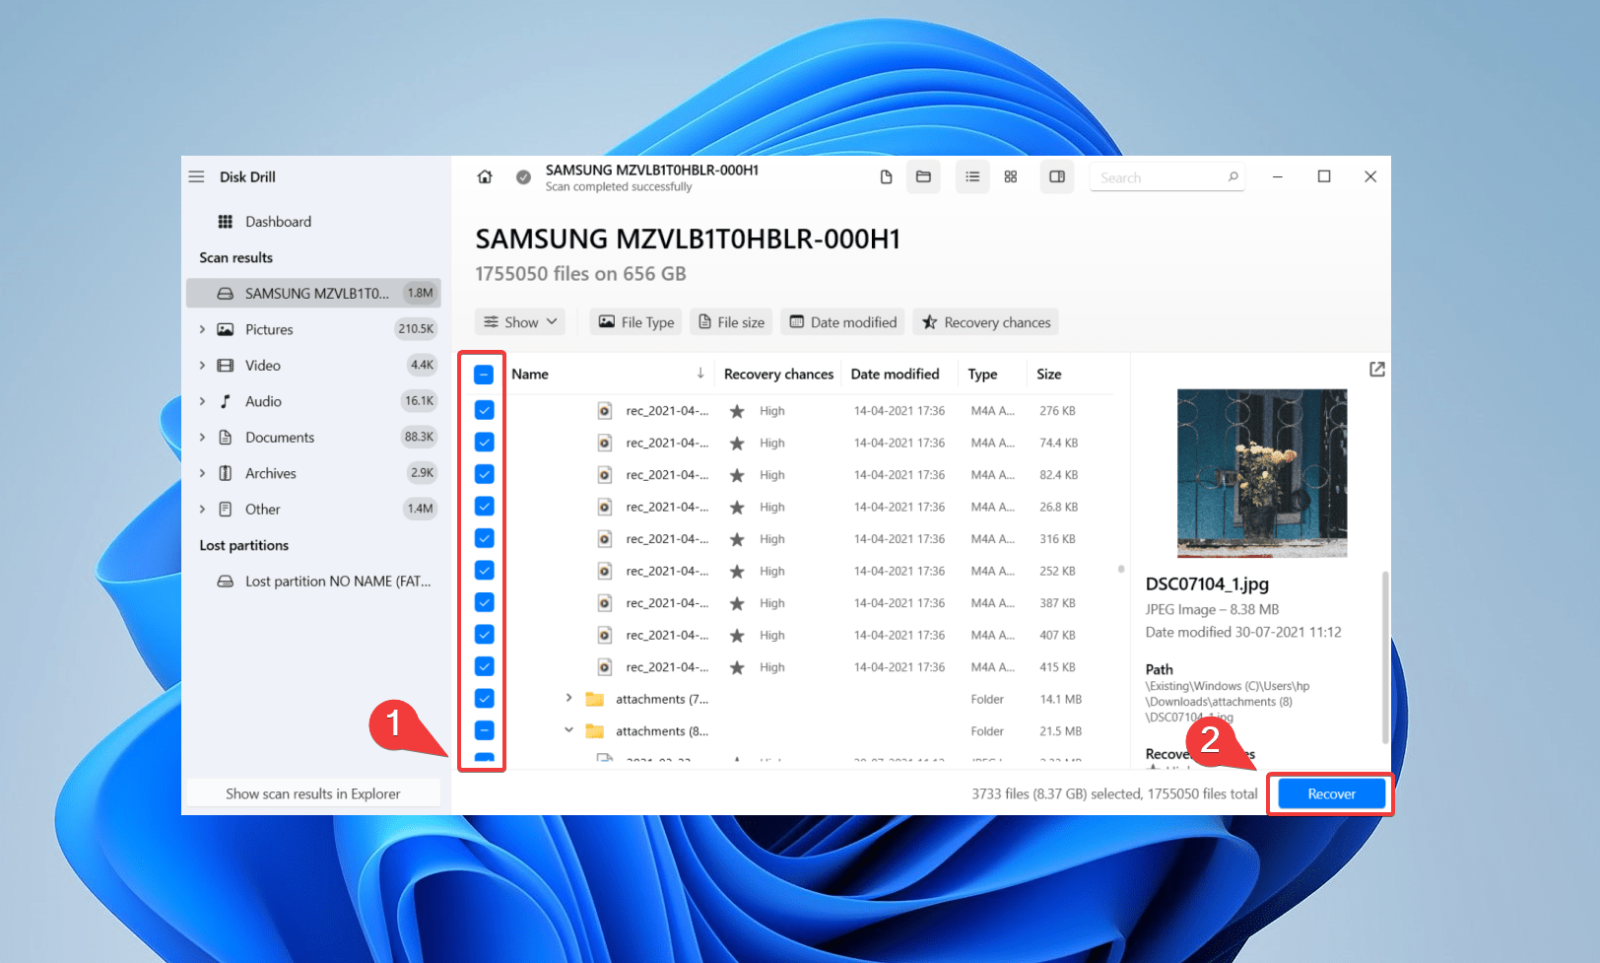Click the Recover button
This screenshot has width=1600, height=963.
[1330, 793]
